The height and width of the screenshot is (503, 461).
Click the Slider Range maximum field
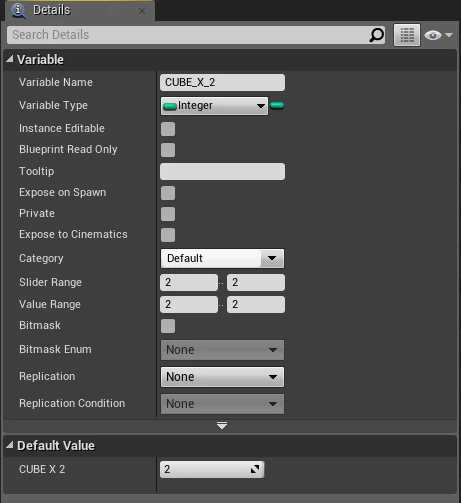(x=256, y=282)
